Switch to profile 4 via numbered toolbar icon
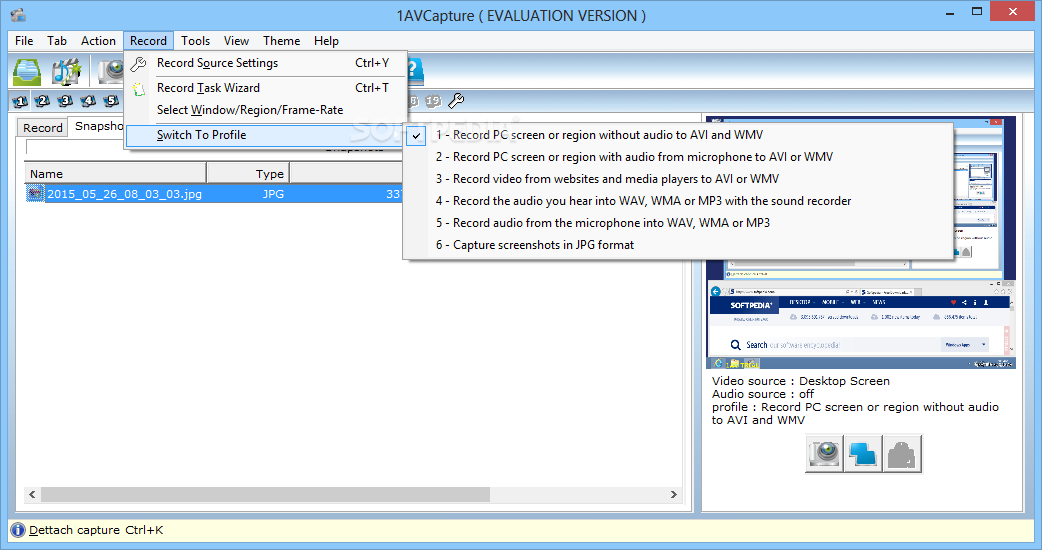1042x550 pixels. [88, 101]
